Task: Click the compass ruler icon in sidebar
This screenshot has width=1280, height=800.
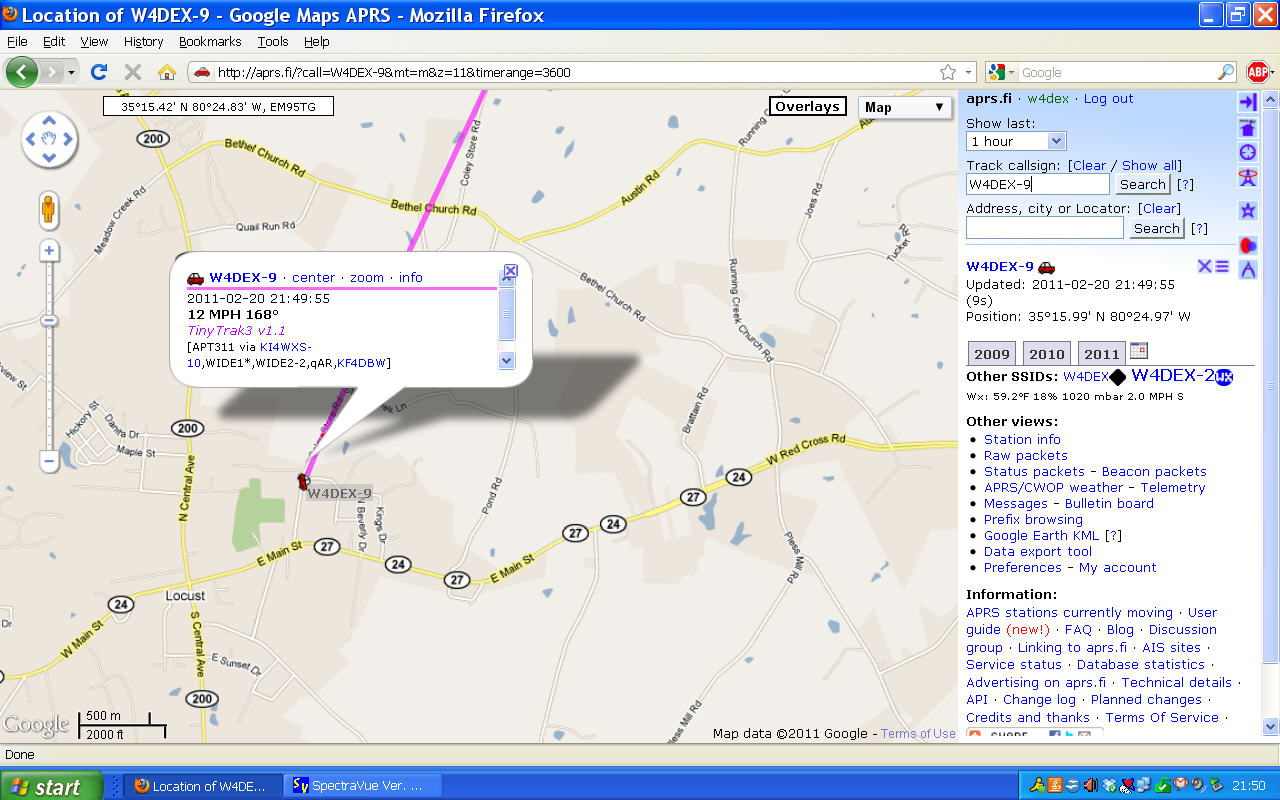Action: [1247, 269]
